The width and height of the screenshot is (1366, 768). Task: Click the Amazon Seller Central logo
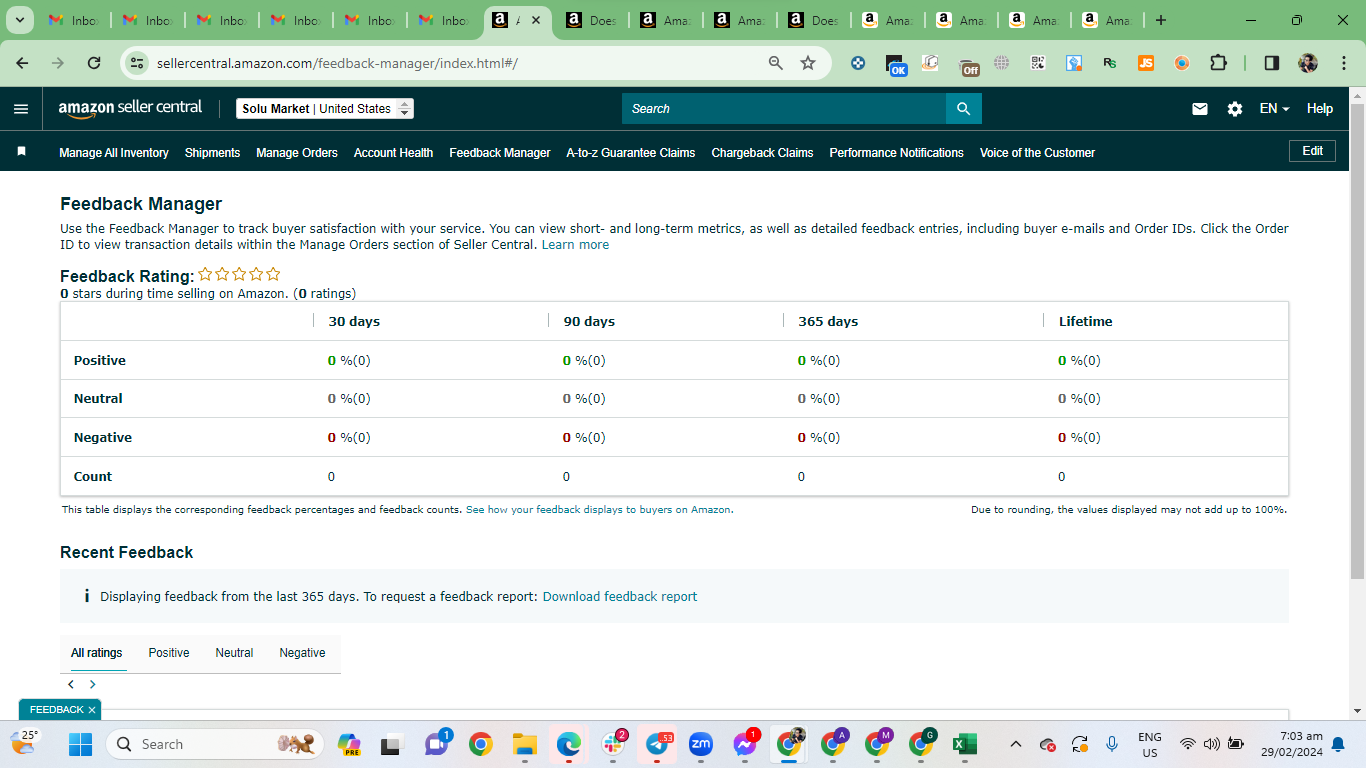click(130, 108)
